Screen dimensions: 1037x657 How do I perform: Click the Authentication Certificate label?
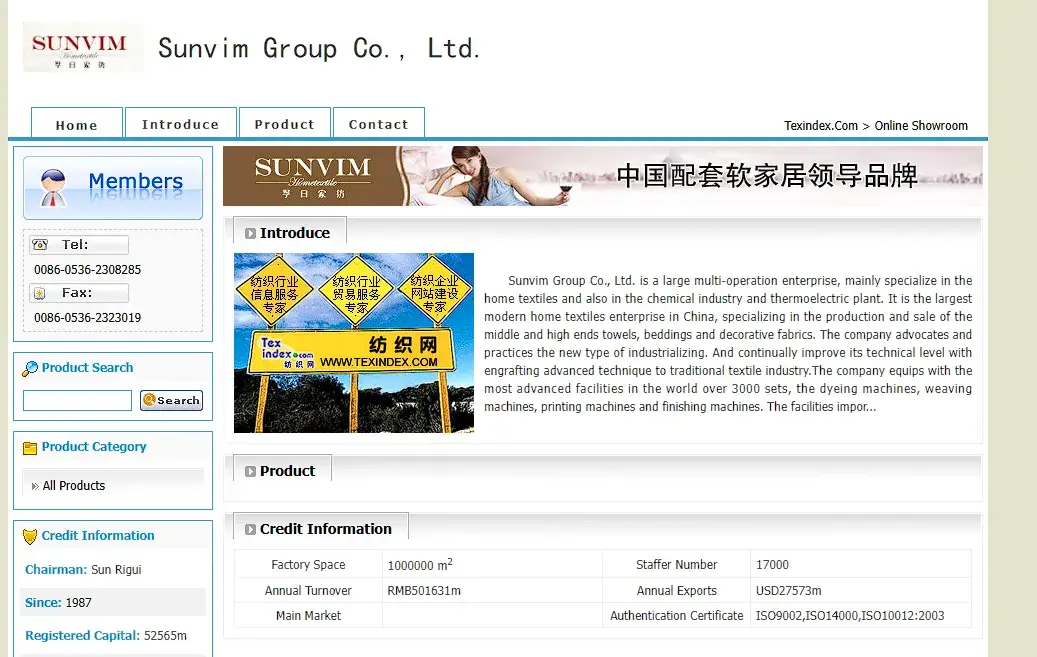(x=677, y=615)
